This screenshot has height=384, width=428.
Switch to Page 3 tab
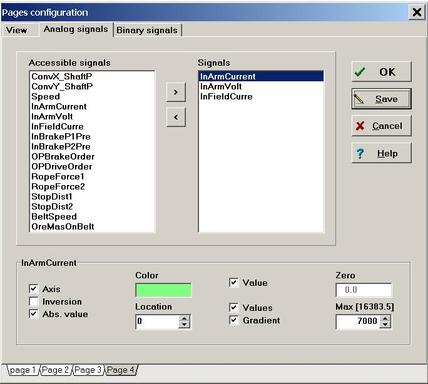pyautogui.click(x=88, y=370)
